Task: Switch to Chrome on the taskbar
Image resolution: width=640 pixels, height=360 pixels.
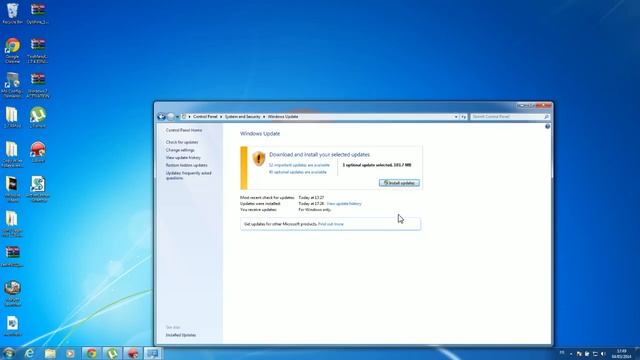Action: click(x=91, y=353)
